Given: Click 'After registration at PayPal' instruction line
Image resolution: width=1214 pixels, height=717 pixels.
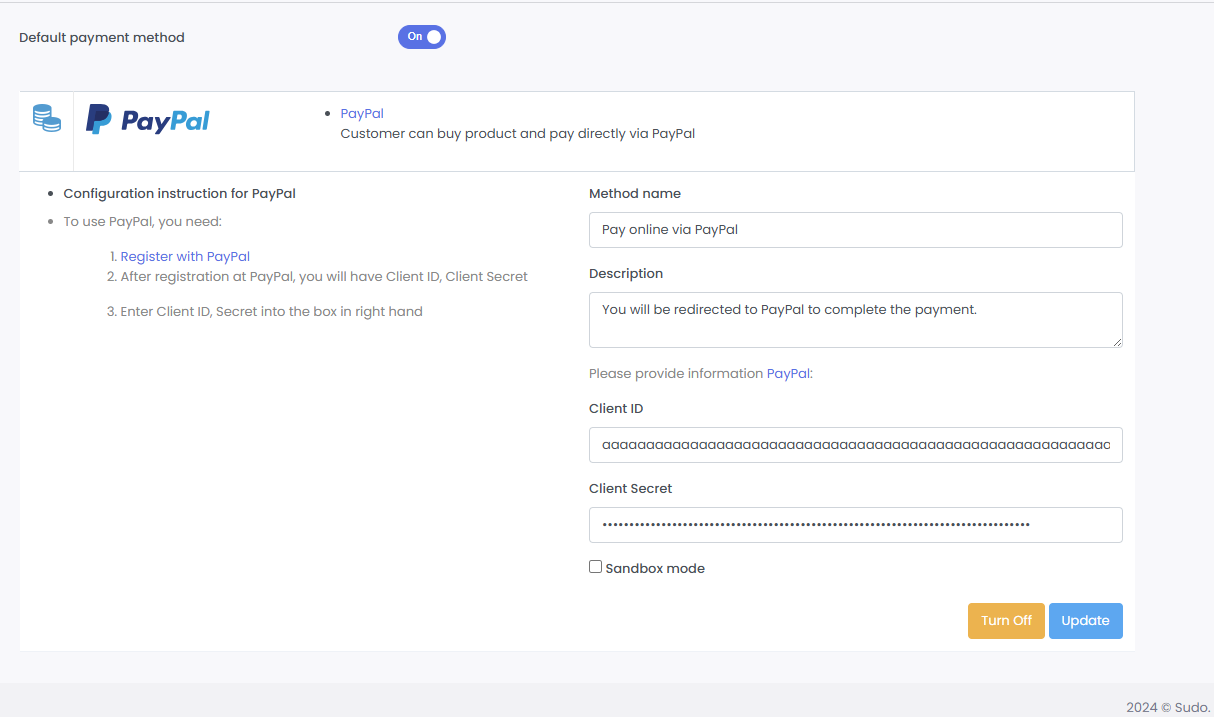Looking at the screenshot, I should click(324, 277).
